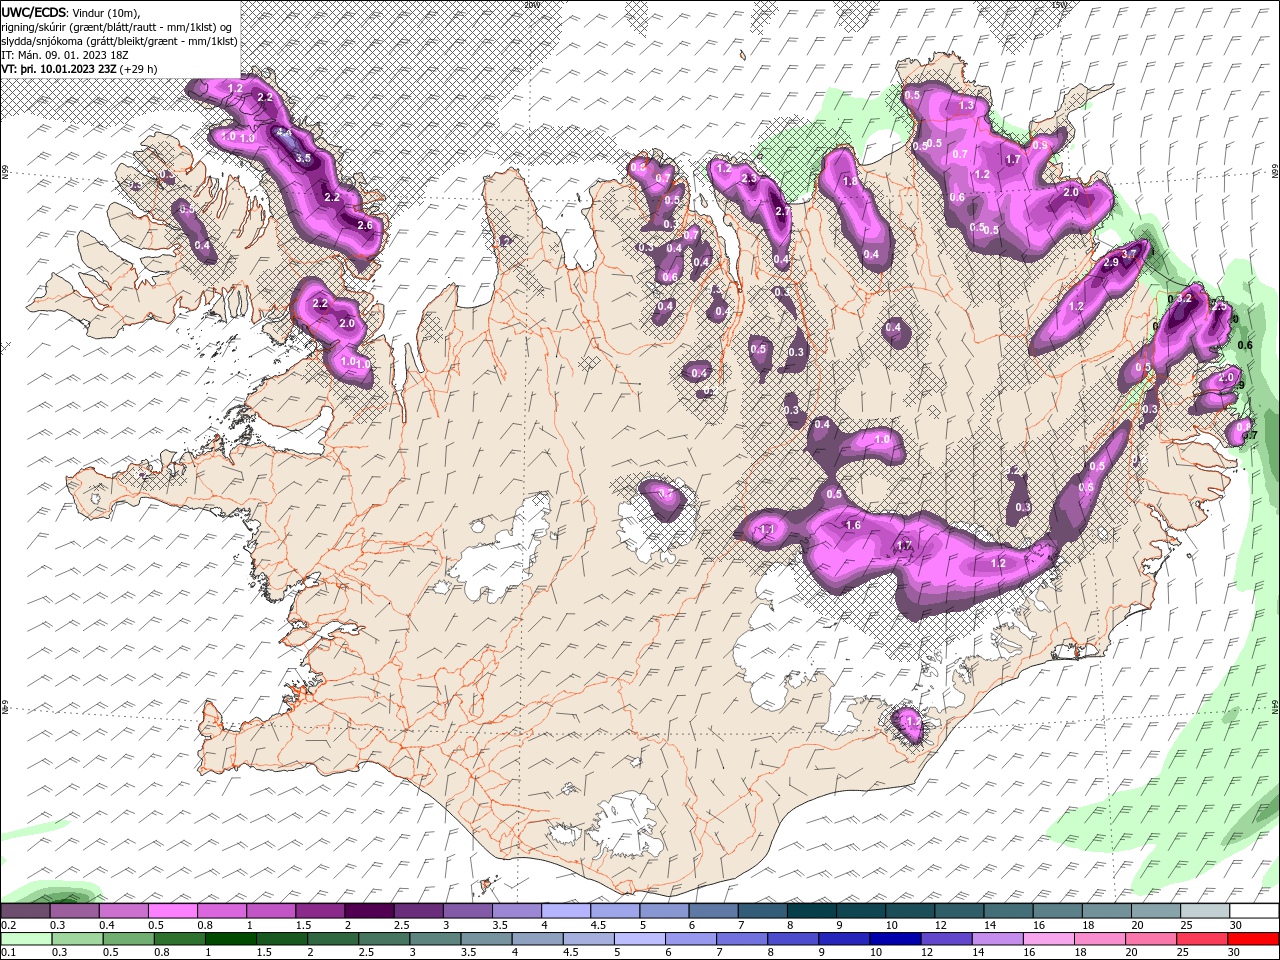
Task: Select the lower-row legend swatch labeled 0.3
Action: (78, 939)
